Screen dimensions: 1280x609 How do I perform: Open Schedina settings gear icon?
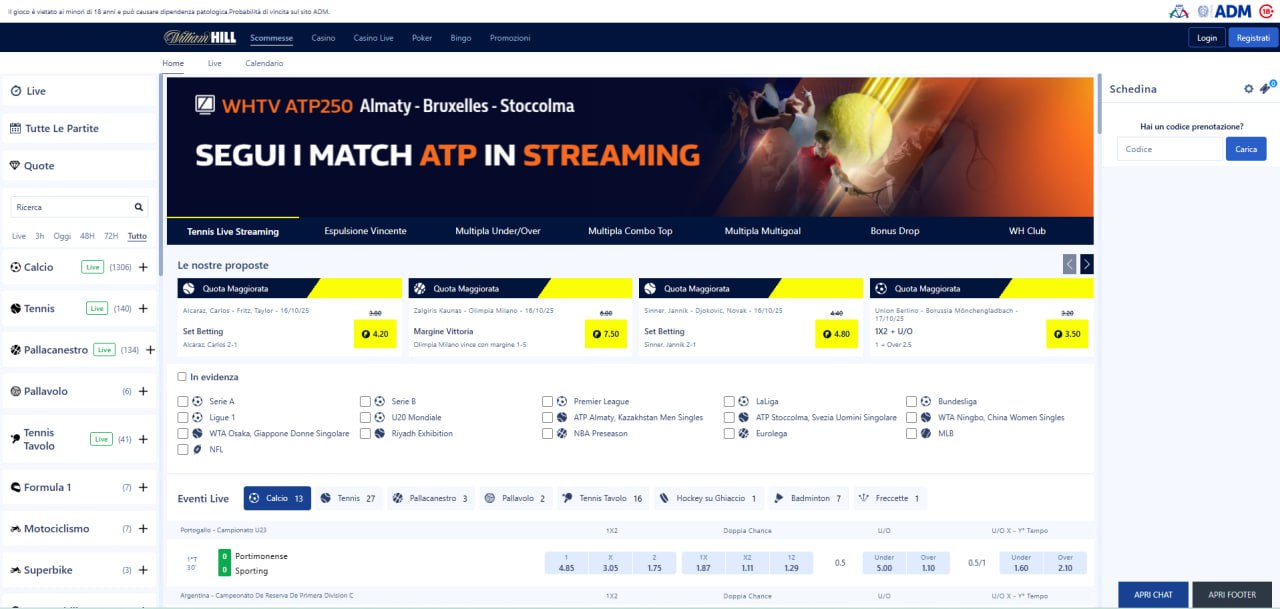pyautogui.click(x=1248, y=88)
